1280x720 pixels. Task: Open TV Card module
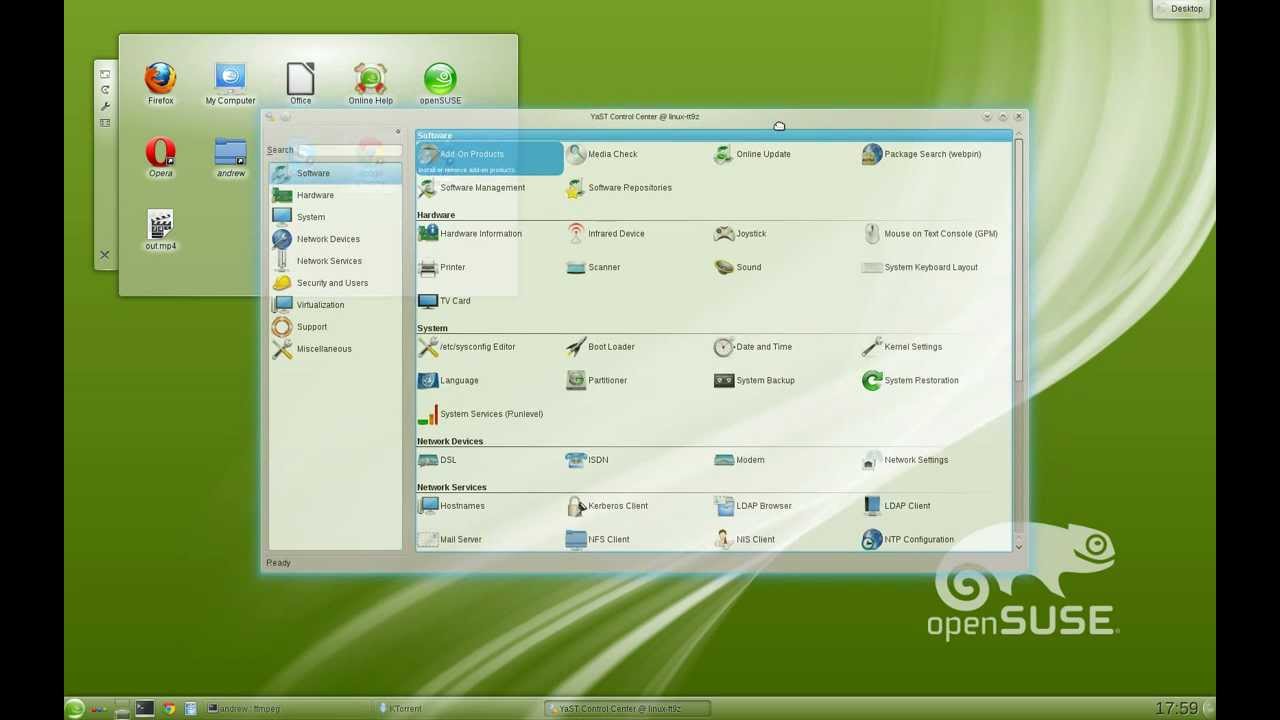(444, 301)
